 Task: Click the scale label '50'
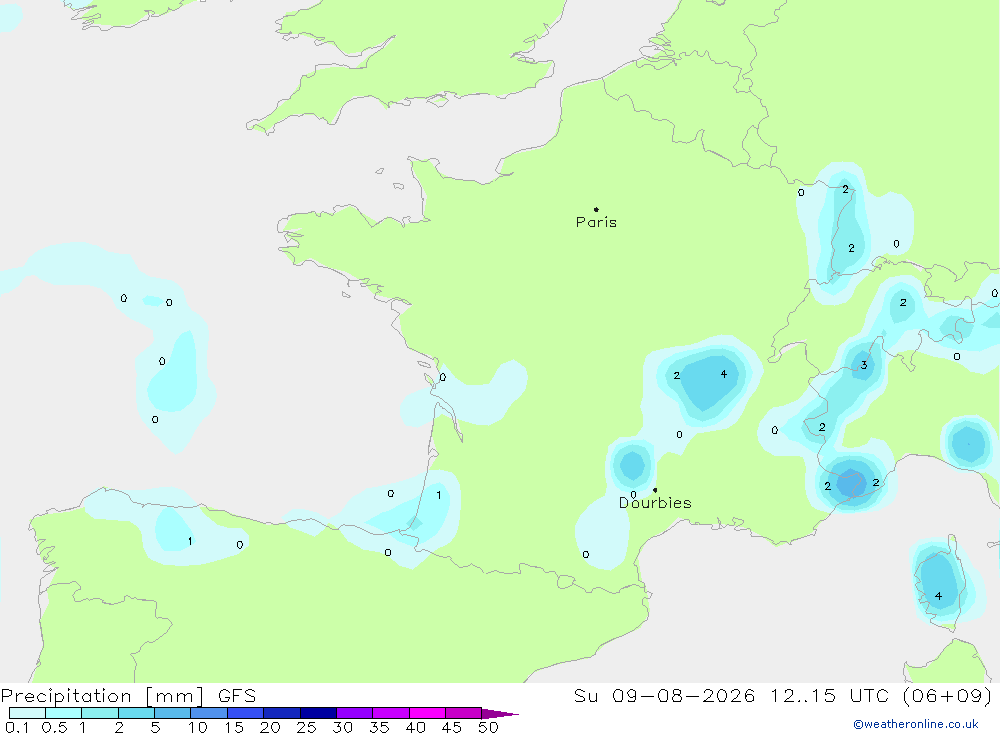pyautogui.click(x=488, y=727)
